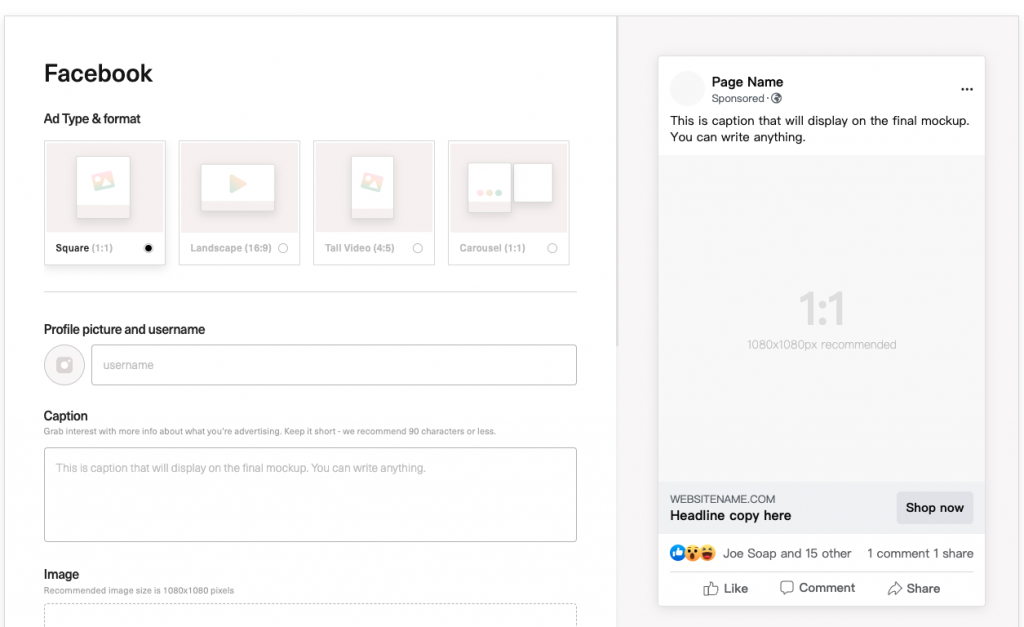Click the camera icon to upload profile picture

click(x=64, y=364)
